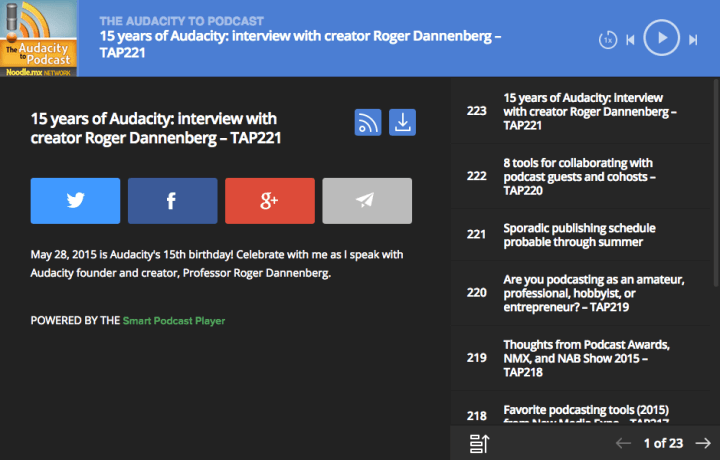The image size is (720, 460).
Task: Open the RSS feed subscribe icon
Action: coord(368,122)
